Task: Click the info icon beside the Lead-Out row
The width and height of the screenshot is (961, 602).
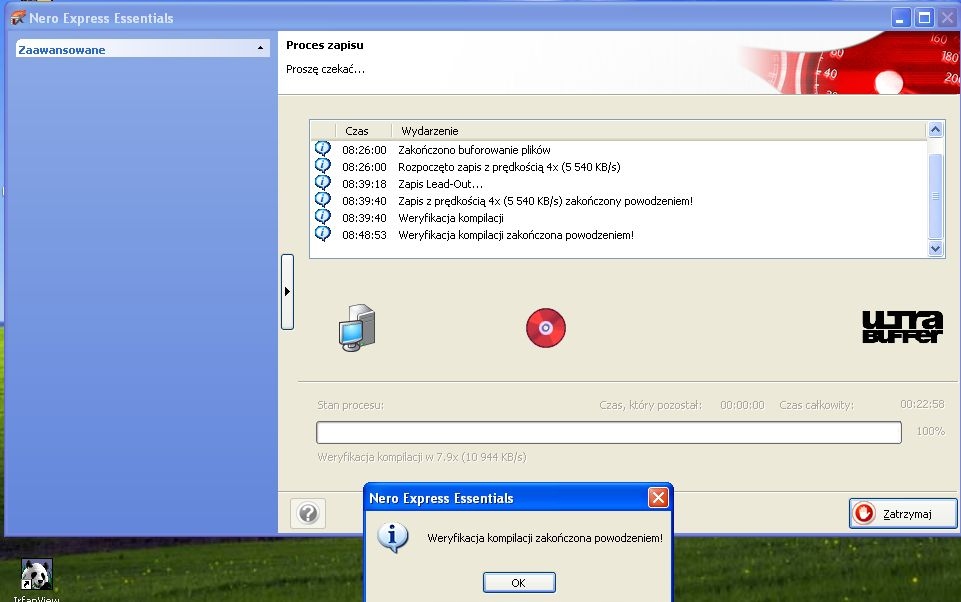Action: click(x=322, y=183)
